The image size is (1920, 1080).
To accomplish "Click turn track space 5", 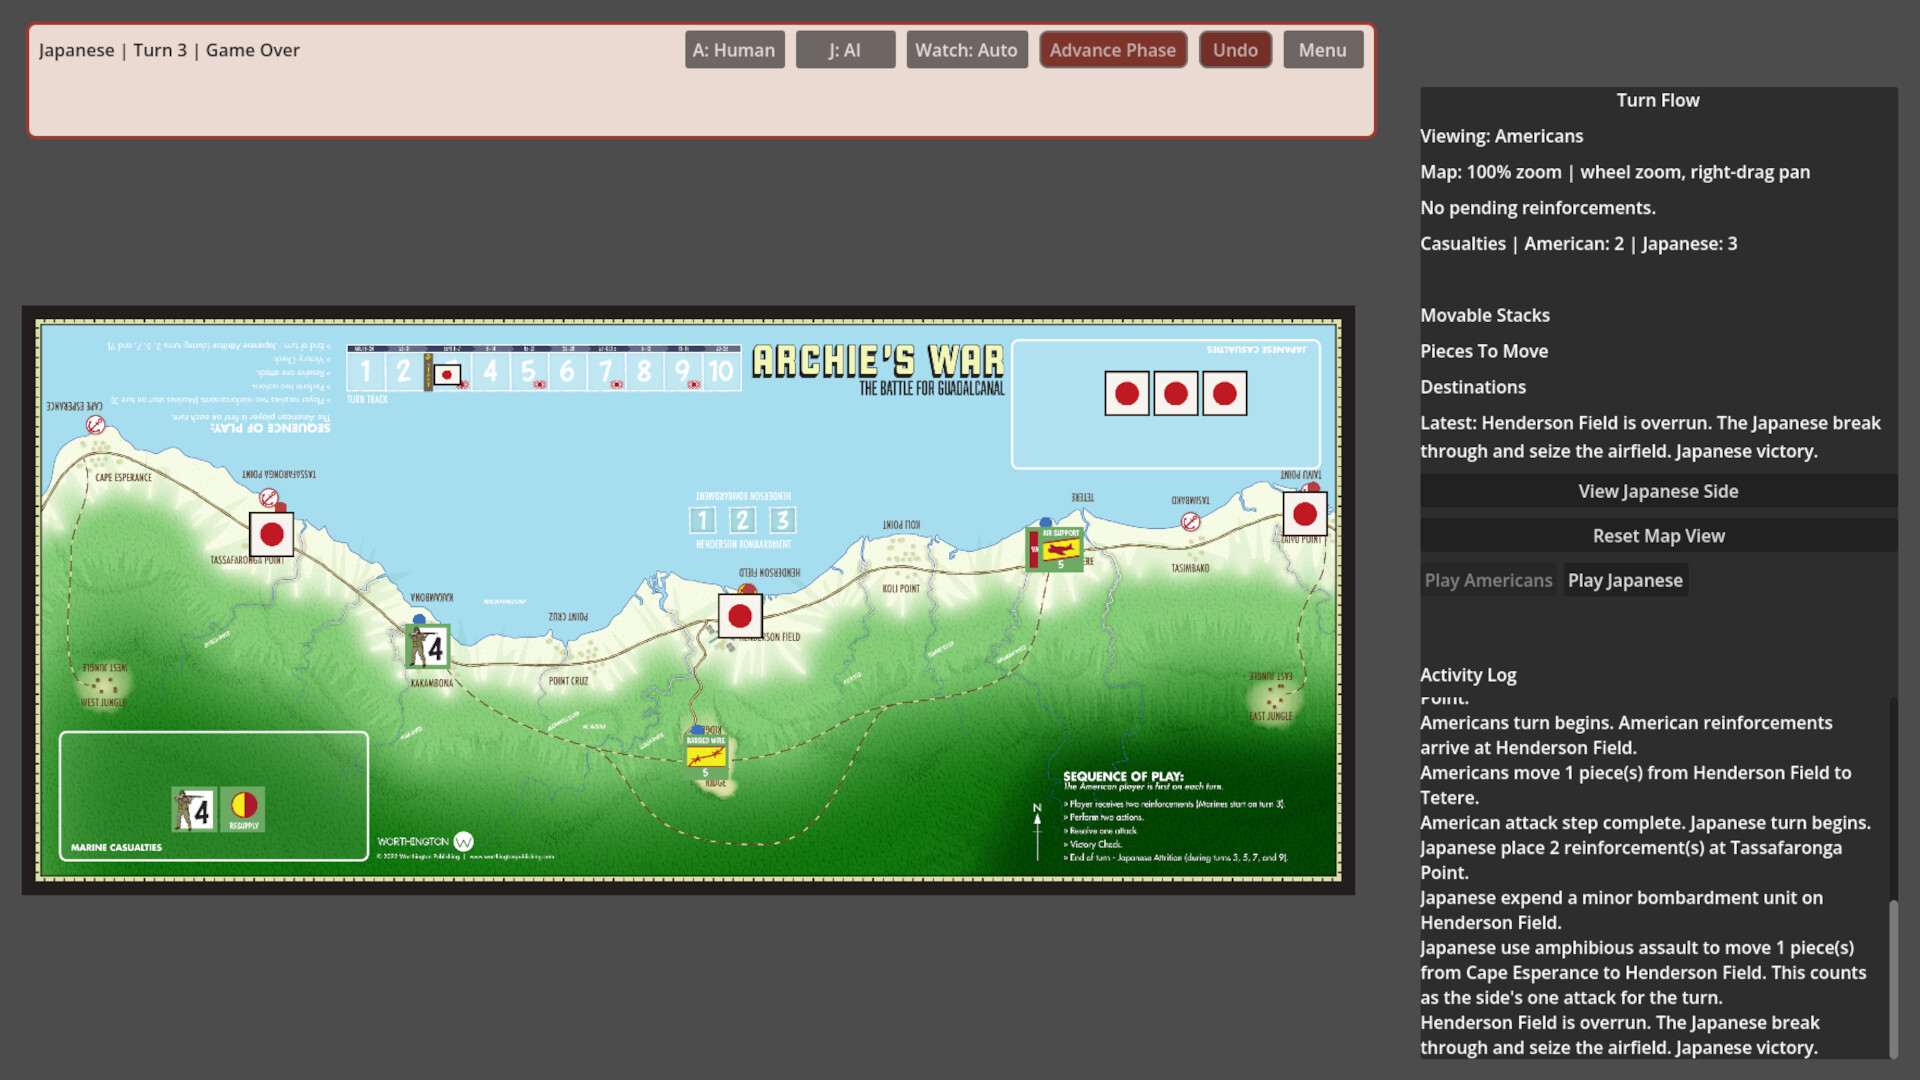I will pyautogui.click(x=528, y=372).
